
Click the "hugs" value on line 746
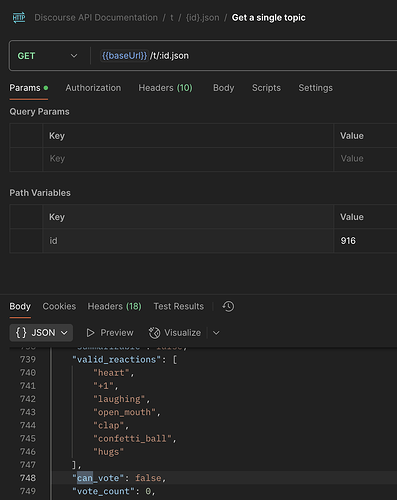pos(108,452)
